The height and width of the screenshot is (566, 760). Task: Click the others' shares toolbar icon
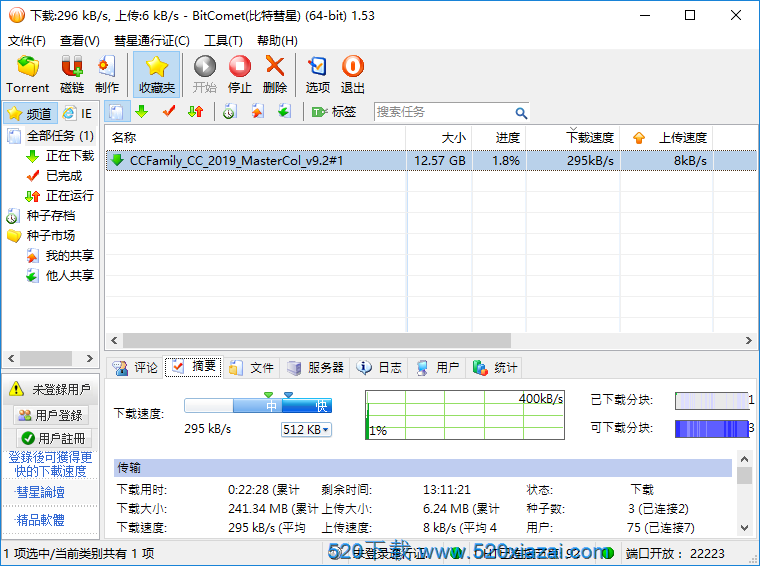pyautogui.click(x=284, y=112)
